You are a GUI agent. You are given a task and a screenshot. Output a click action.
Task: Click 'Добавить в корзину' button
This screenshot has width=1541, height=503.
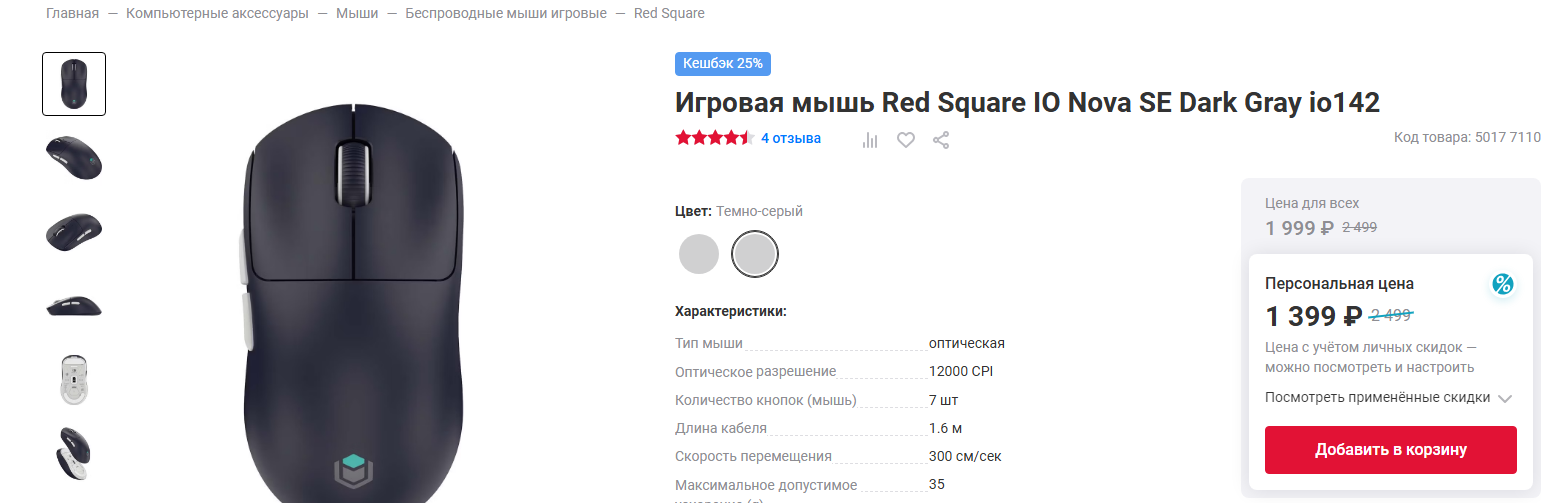coord(1390,450)
